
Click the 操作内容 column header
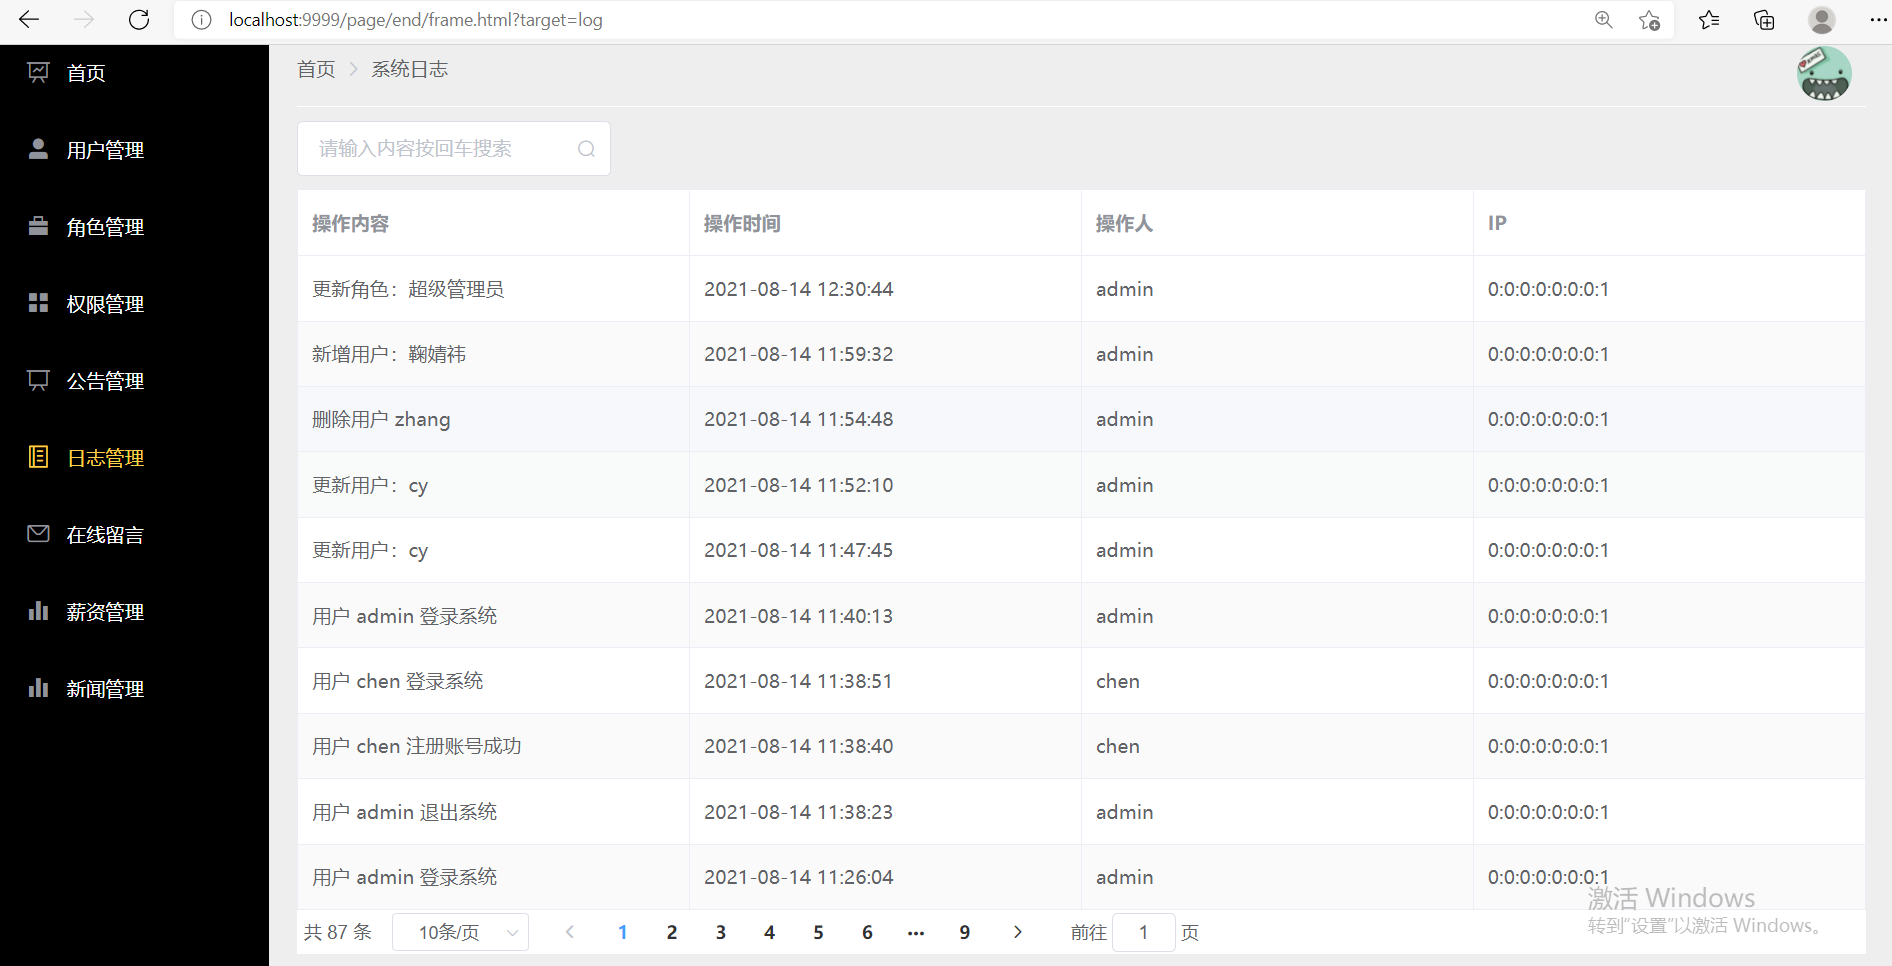(350, 223)
